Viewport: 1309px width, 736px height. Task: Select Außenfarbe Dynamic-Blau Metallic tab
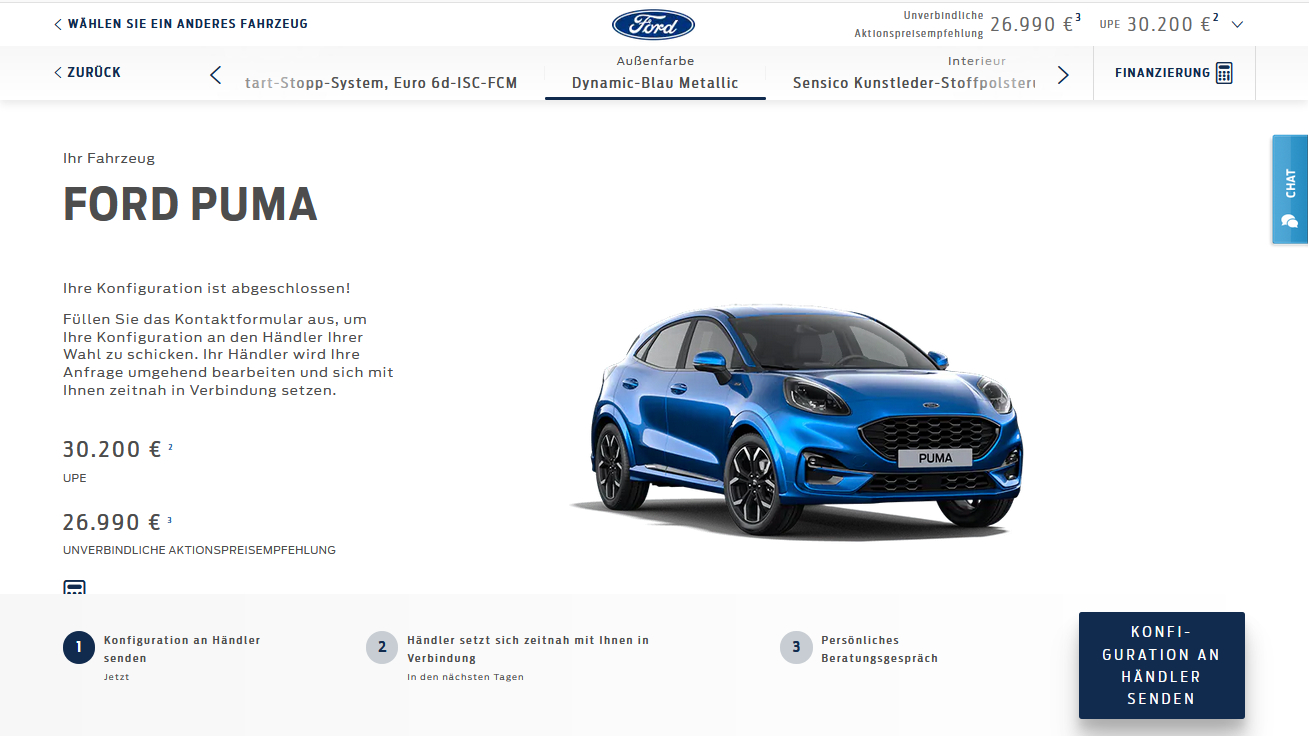coord(655,74)
